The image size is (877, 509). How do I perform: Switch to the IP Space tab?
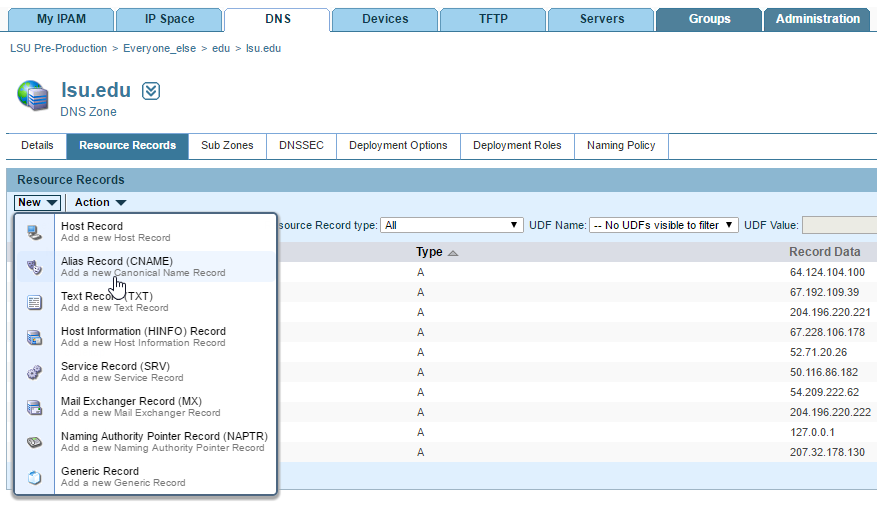pos(169,19)
